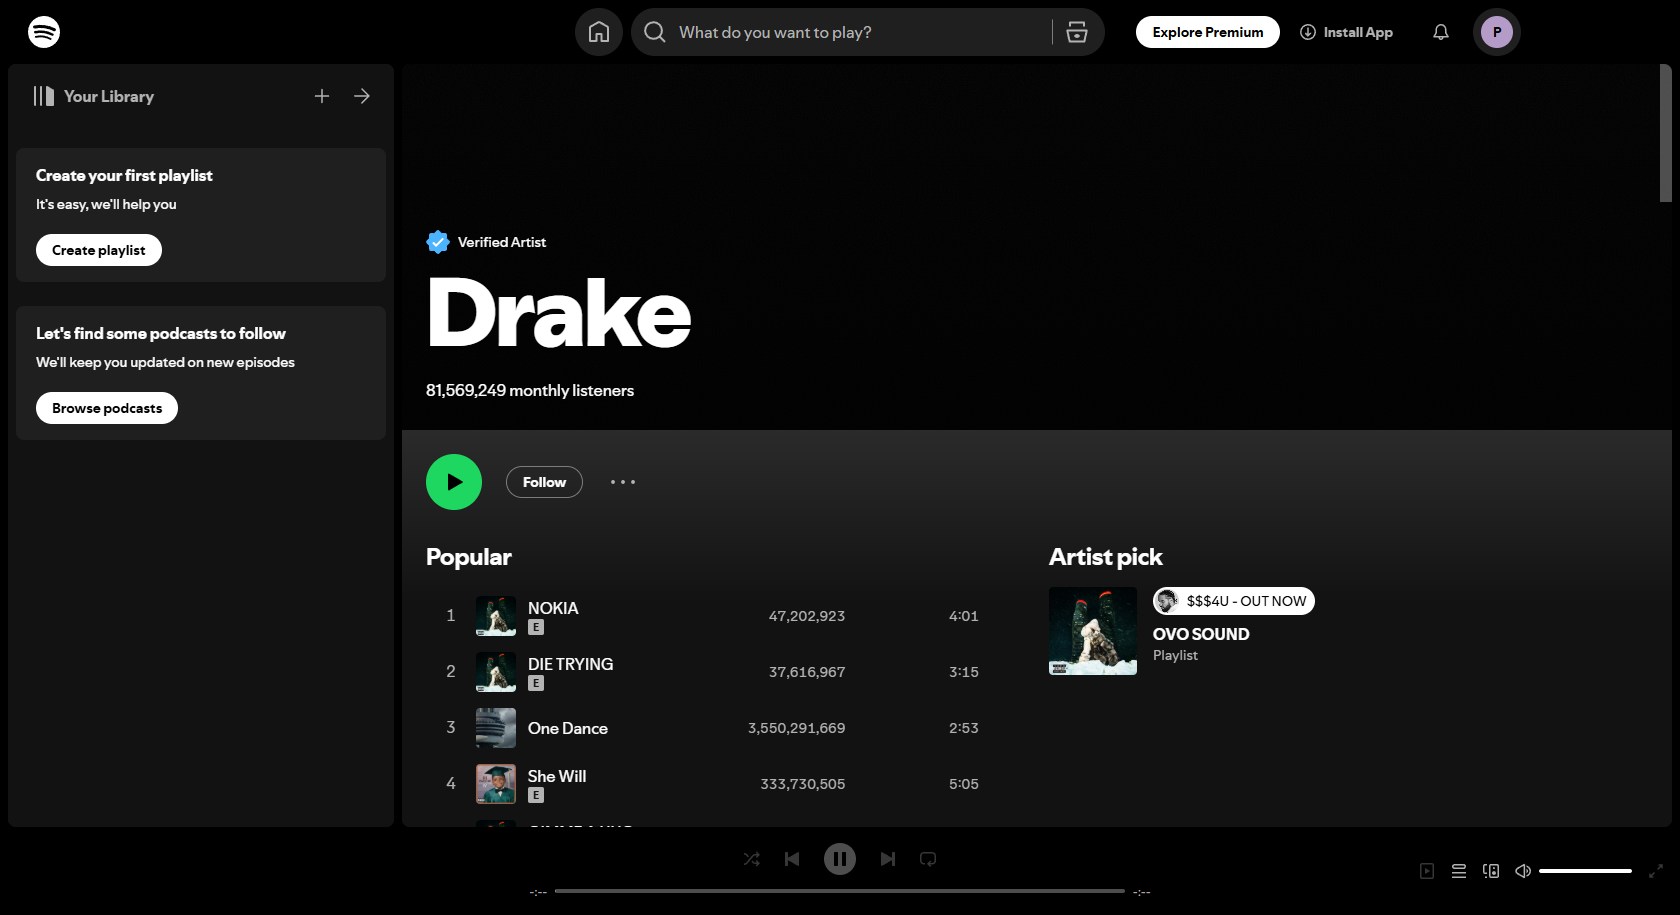Click the 4:01 duration of NOKIA
Viewport: 1680px width, 915px height.
tap(964, 616)
